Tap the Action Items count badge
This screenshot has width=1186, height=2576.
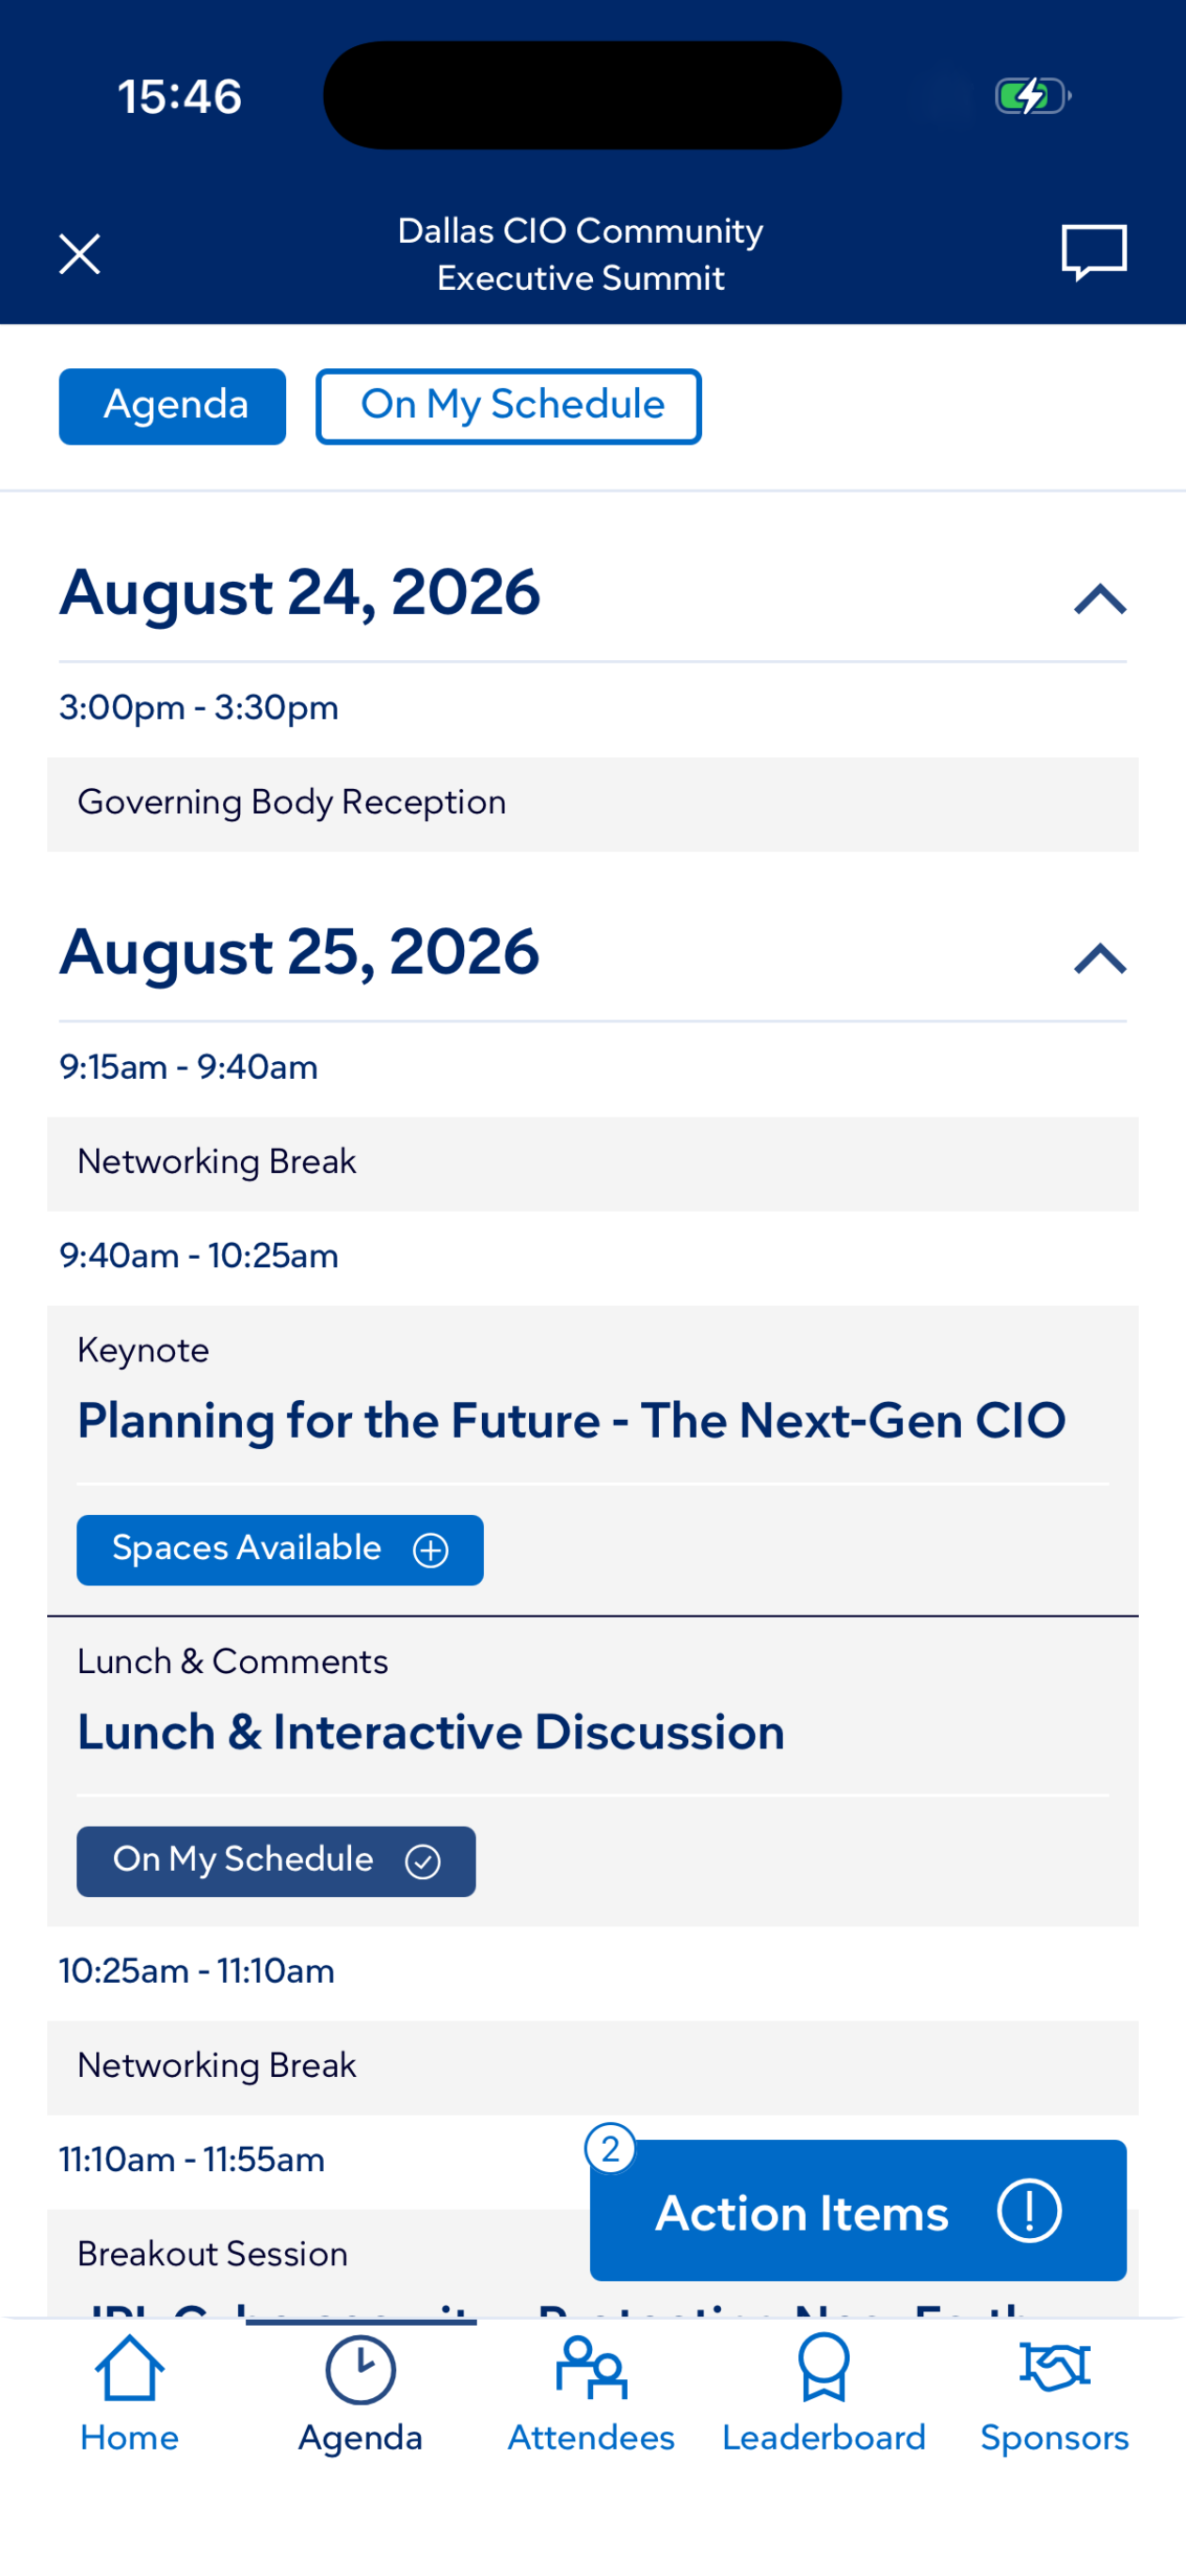(x=610, y=2149)
